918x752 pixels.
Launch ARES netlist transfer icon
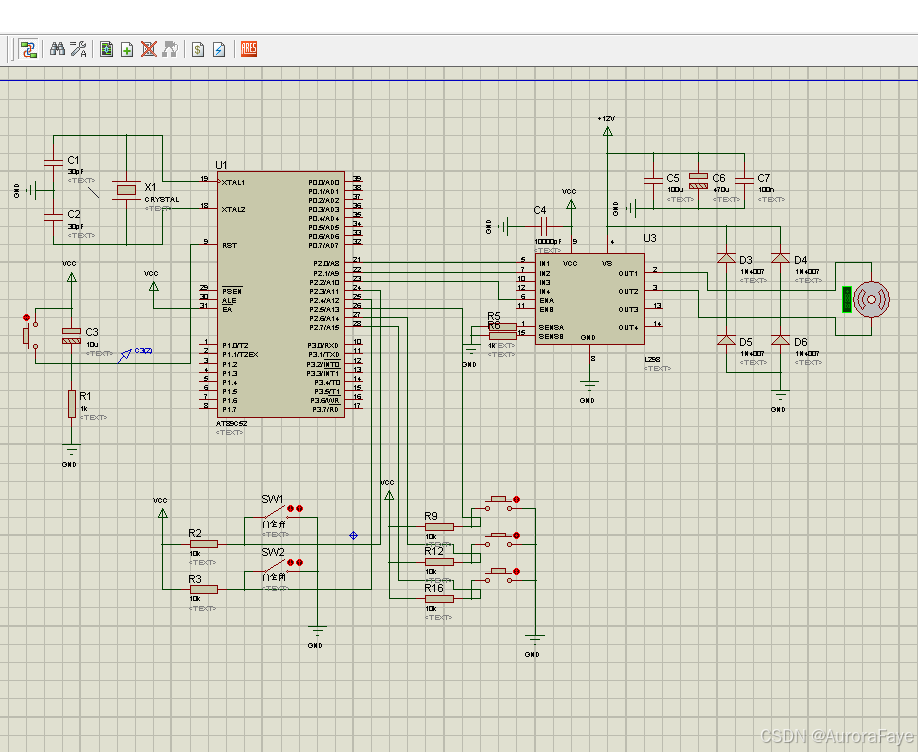pos(249,49)
